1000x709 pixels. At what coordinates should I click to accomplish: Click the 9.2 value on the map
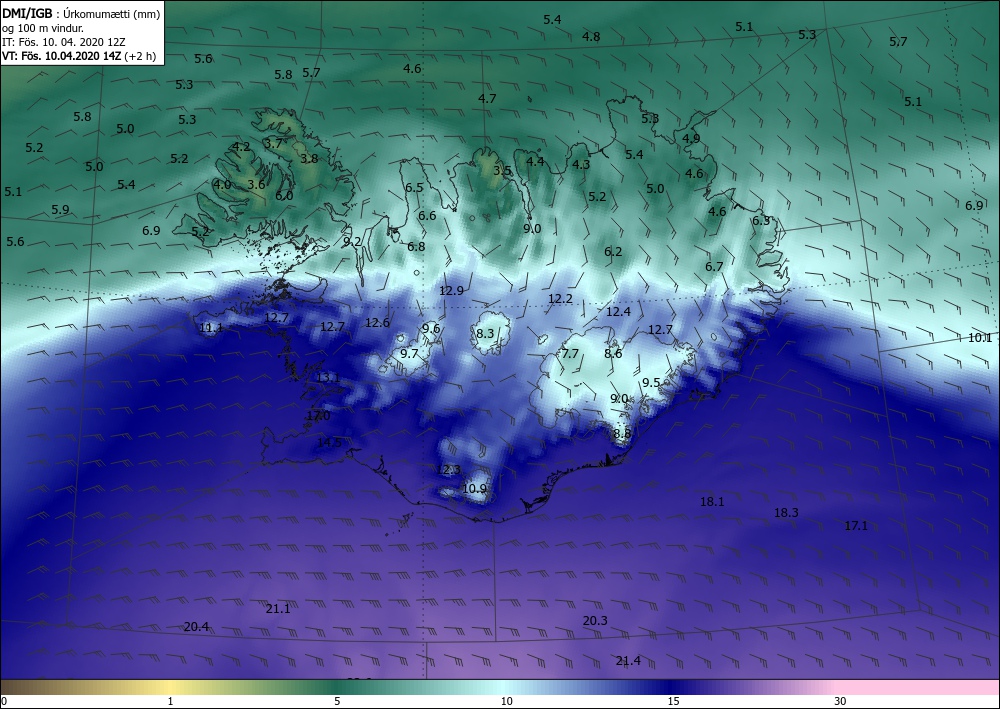(x=353, y=242)
